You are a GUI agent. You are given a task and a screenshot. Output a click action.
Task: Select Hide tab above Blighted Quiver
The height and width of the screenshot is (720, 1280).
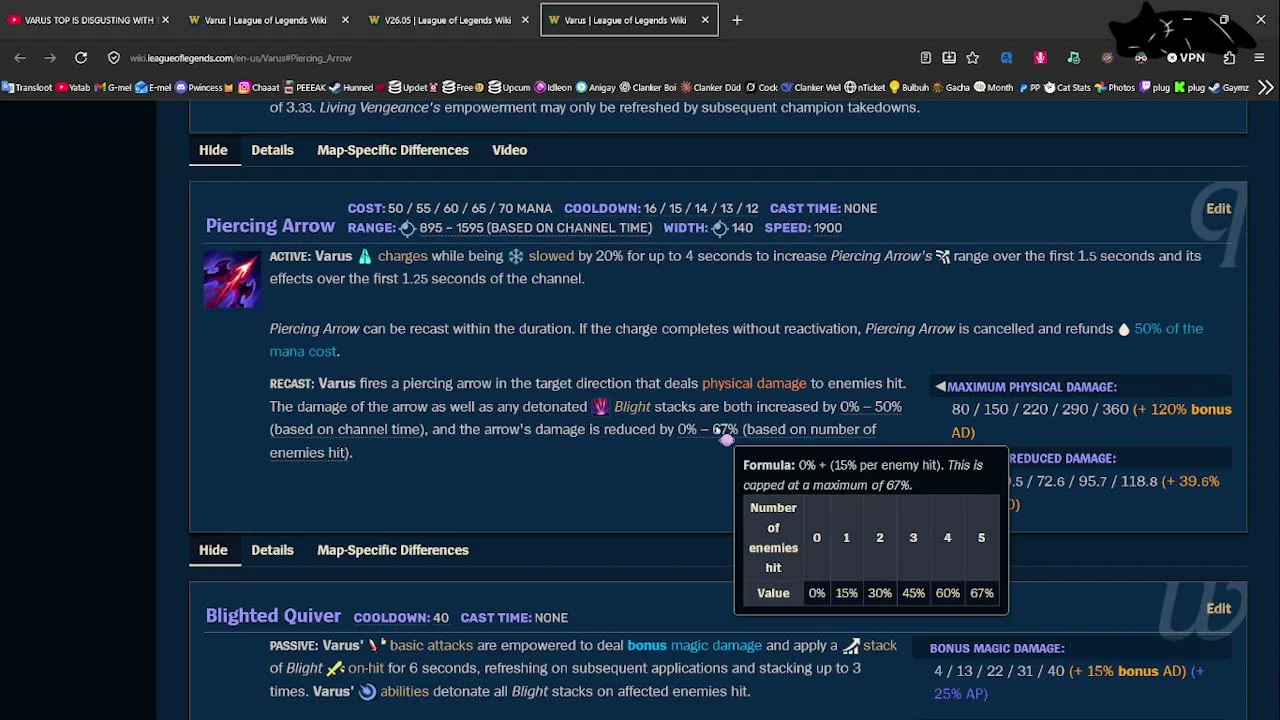point(213,550)
